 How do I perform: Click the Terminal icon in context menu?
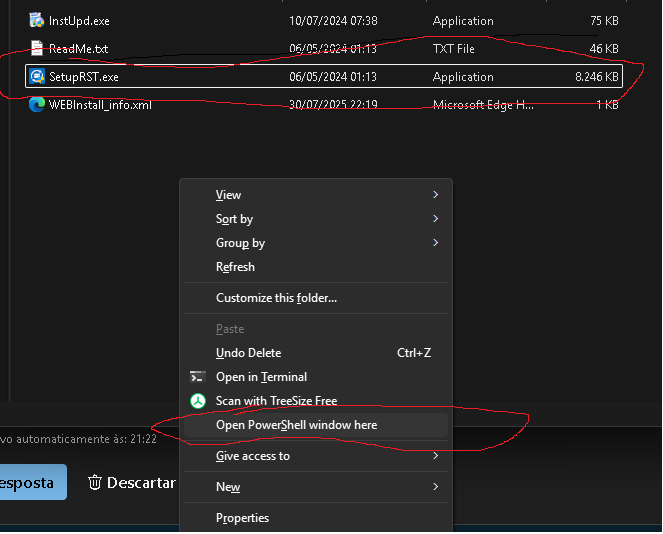click(197, 377)
